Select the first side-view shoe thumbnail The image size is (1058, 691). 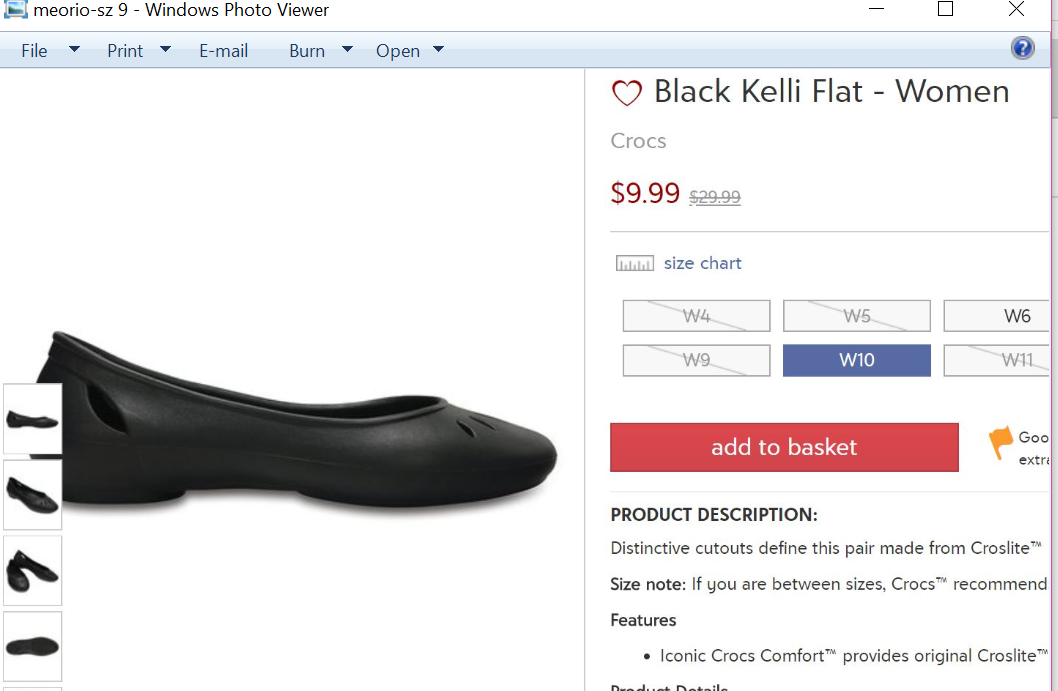pos(32,419)
